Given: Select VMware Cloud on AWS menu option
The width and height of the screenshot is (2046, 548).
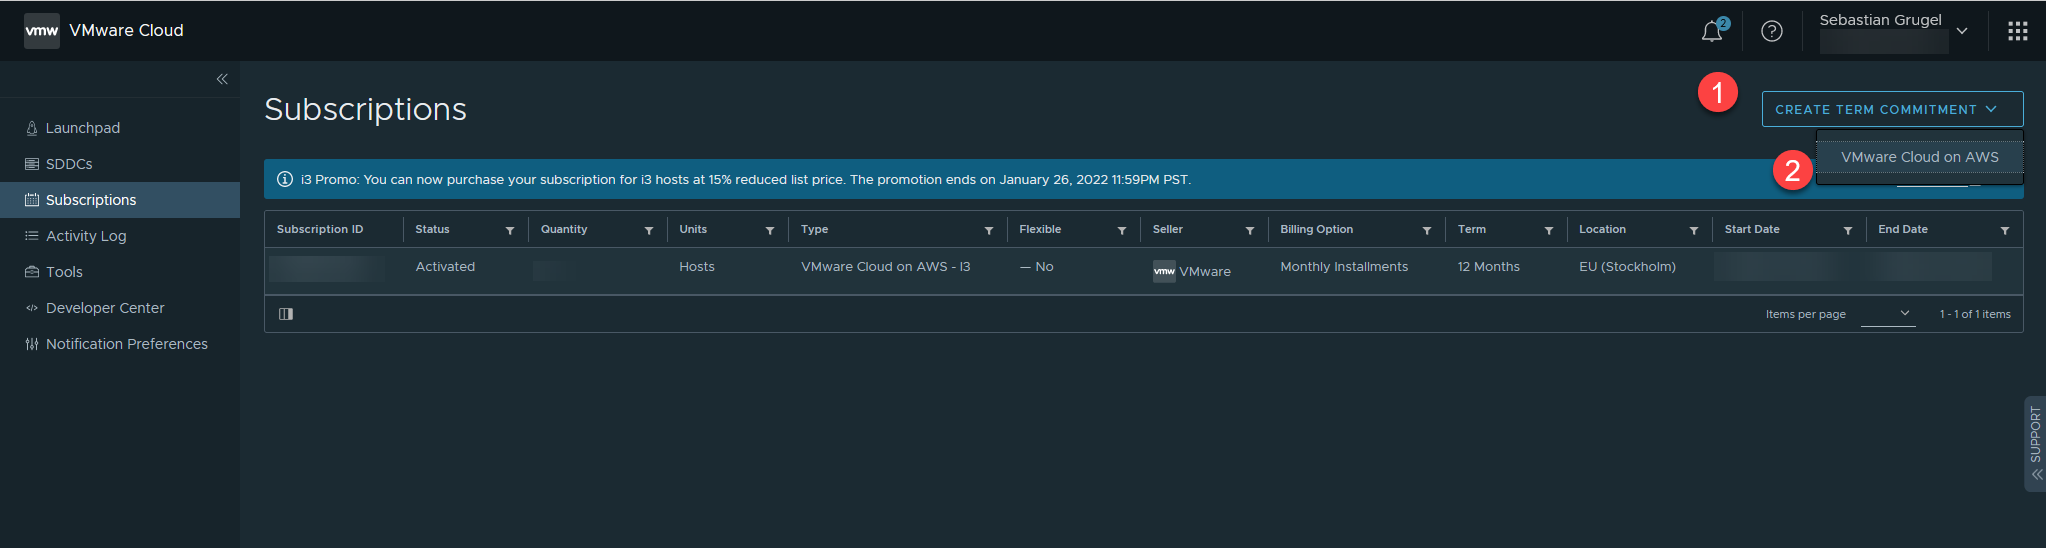Looking at the screenshot, I should (1919, 157).
